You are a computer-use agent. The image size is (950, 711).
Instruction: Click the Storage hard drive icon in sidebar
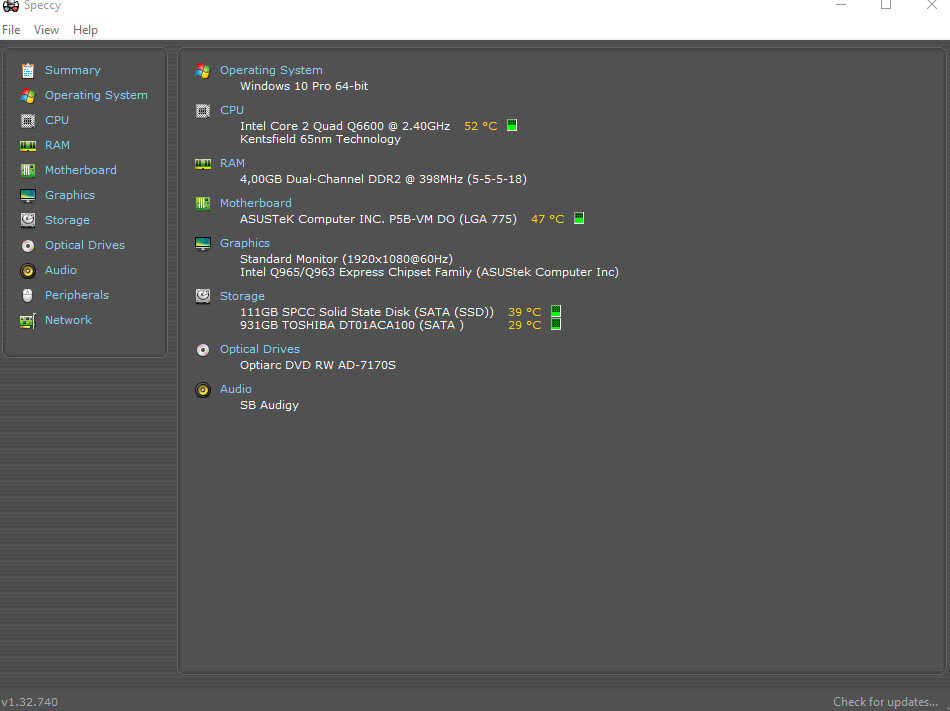(28, 220)
